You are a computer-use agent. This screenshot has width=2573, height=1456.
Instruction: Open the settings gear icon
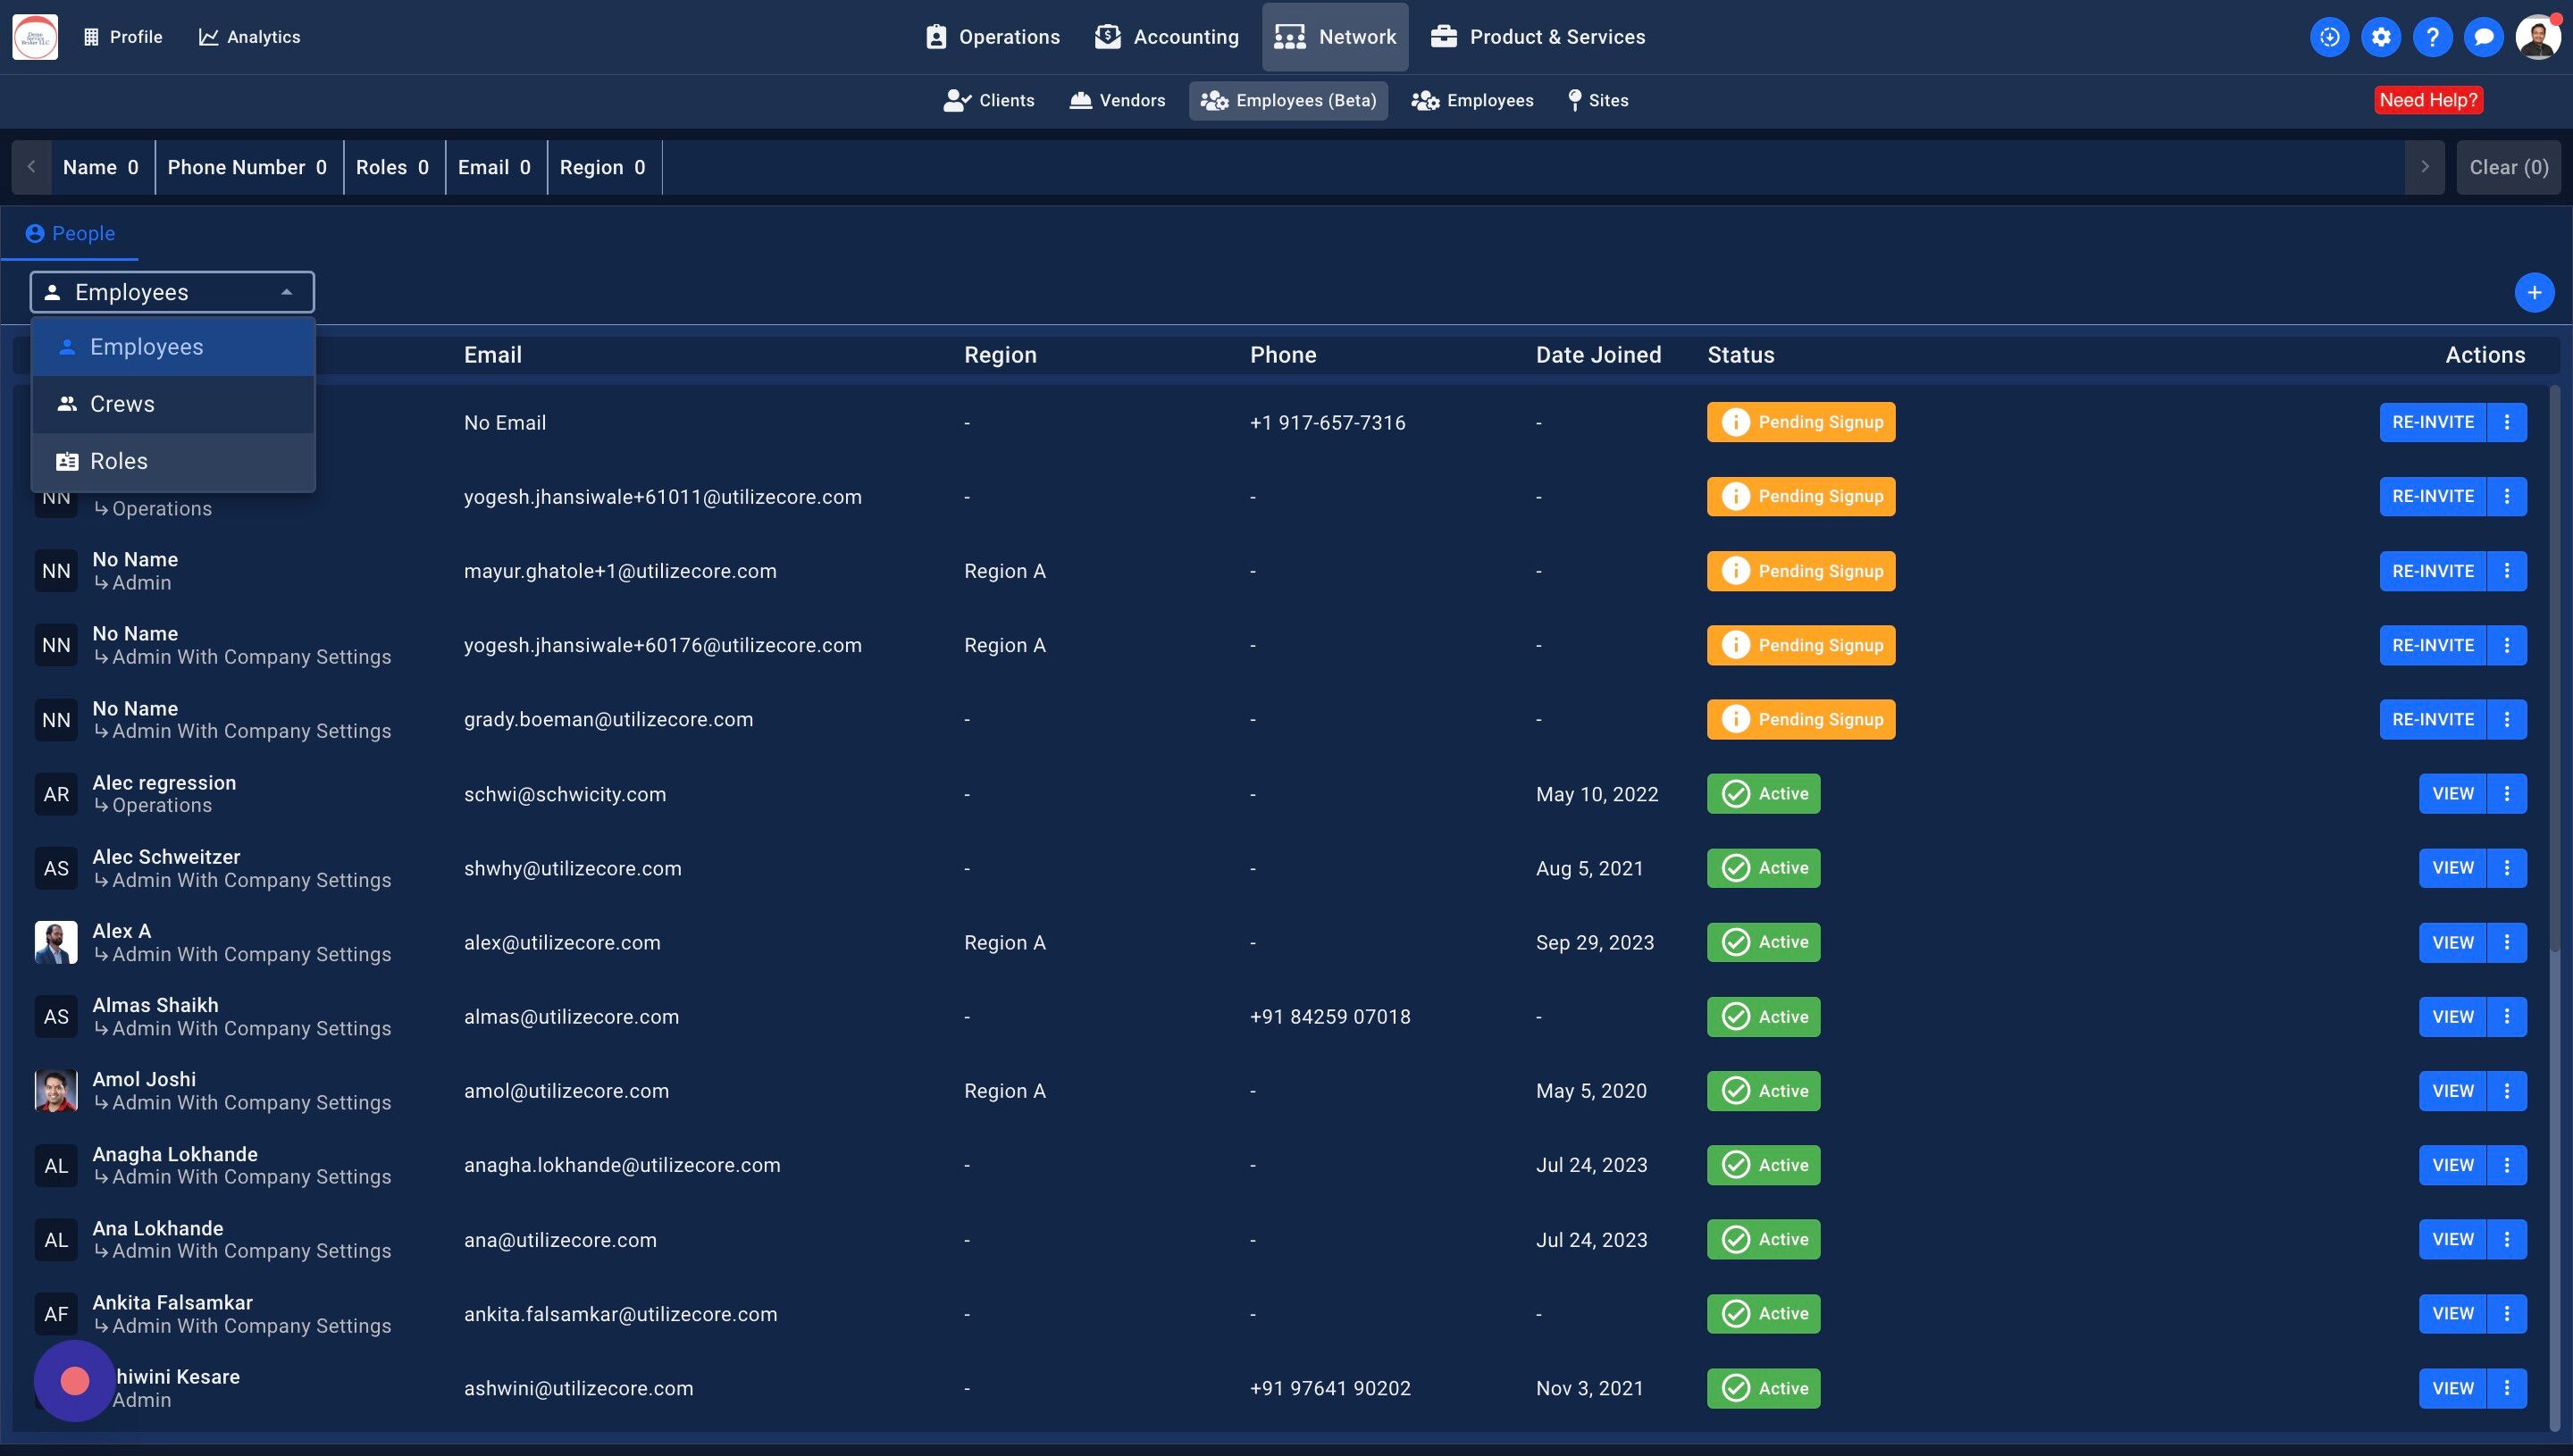pos(2381,37)
